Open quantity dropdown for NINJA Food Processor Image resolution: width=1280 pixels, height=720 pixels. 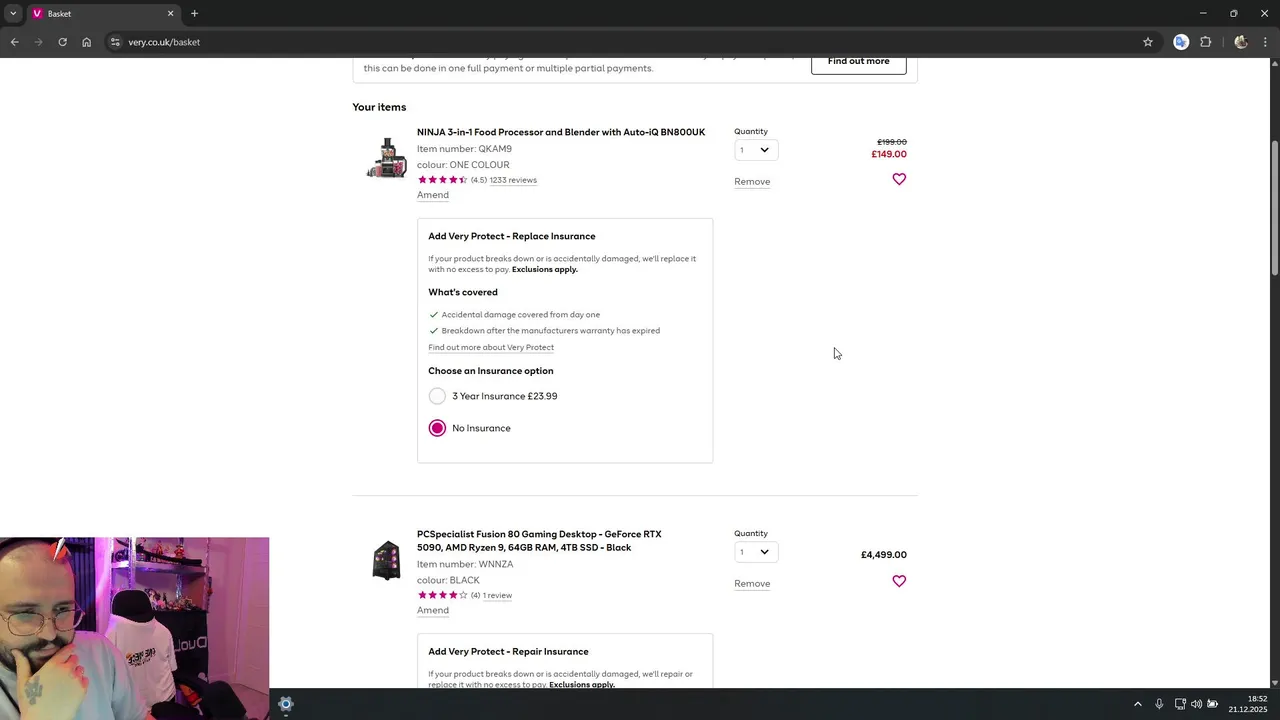[755, 150]
